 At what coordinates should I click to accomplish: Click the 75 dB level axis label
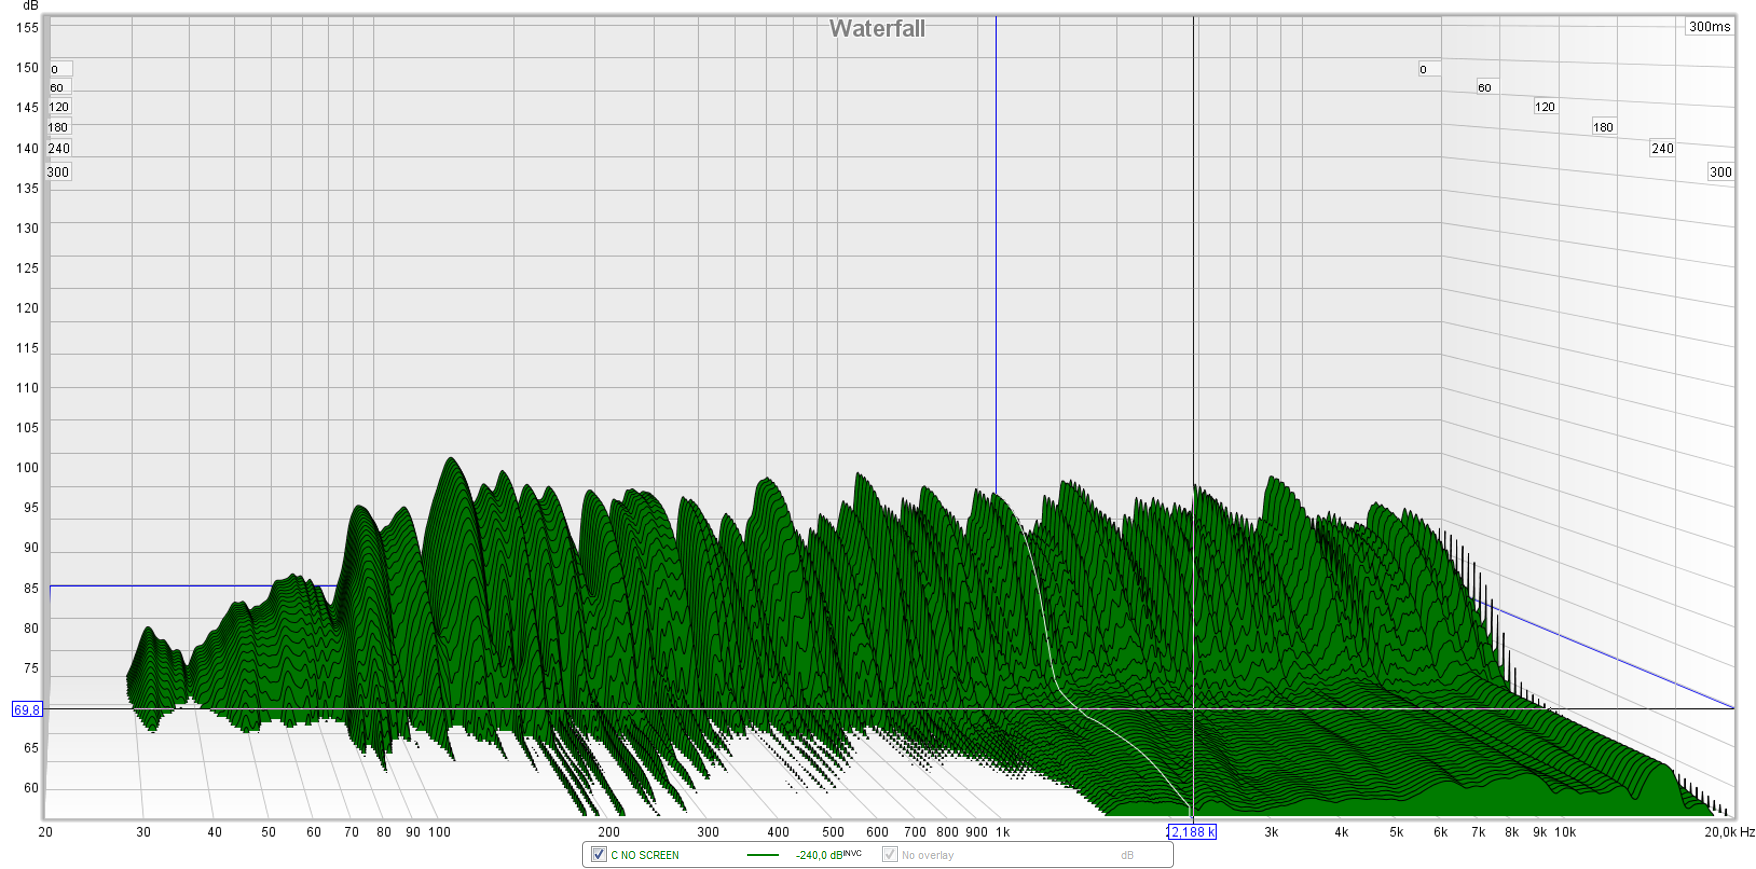tap(31, 668)
